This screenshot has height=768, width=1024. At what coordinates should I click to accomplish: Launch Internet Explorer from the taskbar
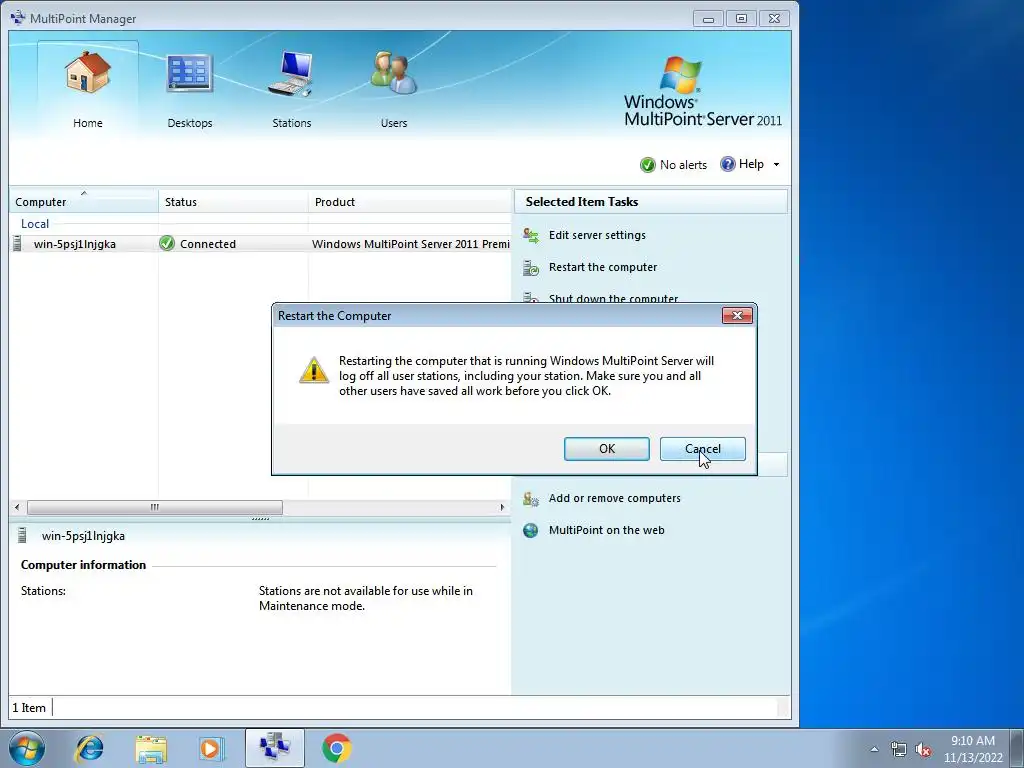coord(89,748)
